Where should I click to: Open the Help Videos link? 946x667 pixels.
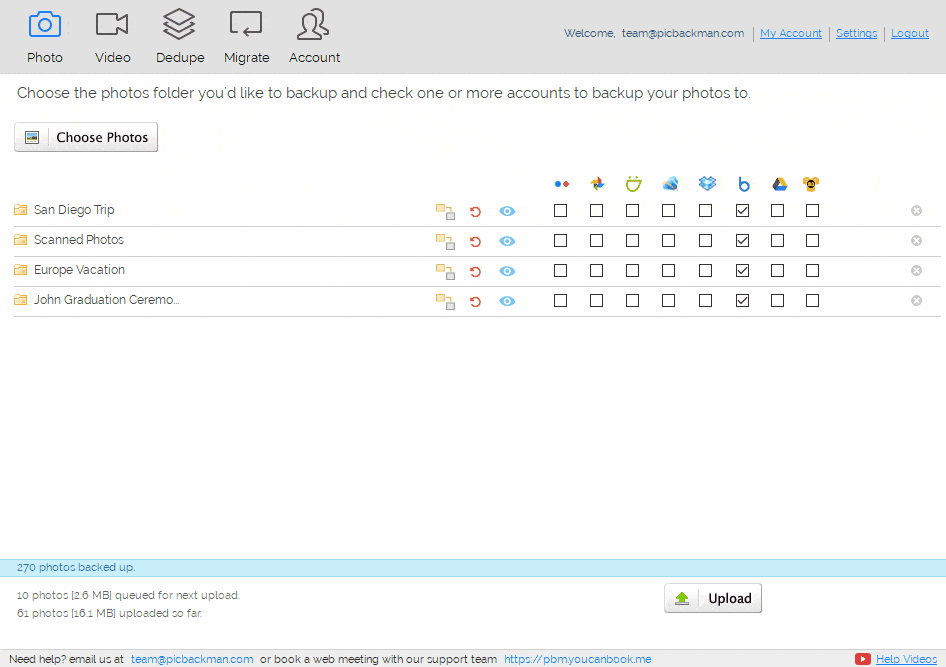coord(906,659)
